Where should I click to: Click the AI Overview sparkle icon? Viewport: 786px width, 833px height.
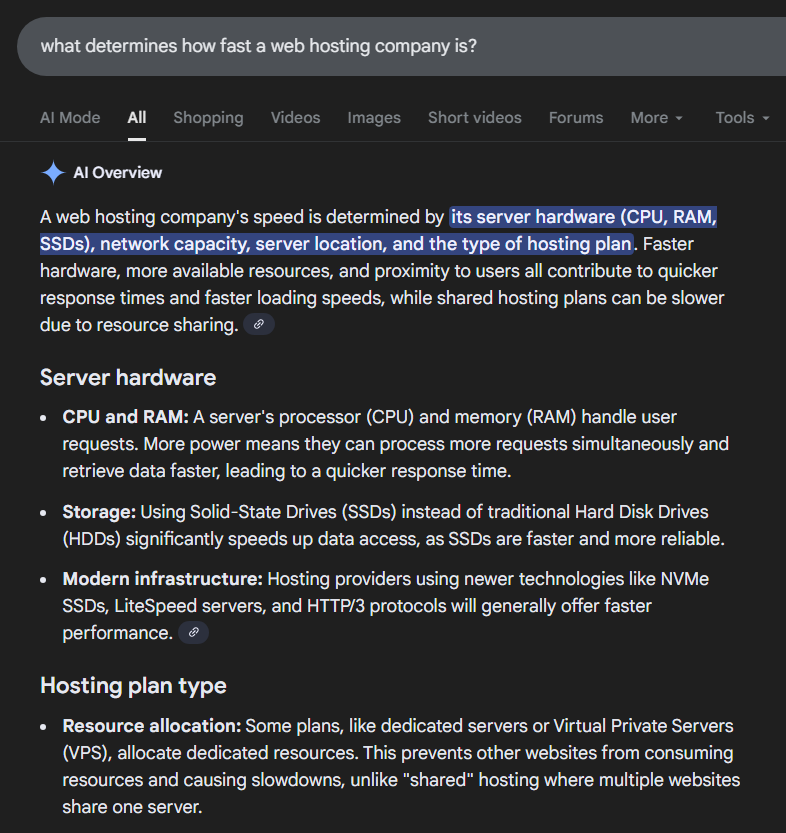pyautogui.click(x=53, y=173)
